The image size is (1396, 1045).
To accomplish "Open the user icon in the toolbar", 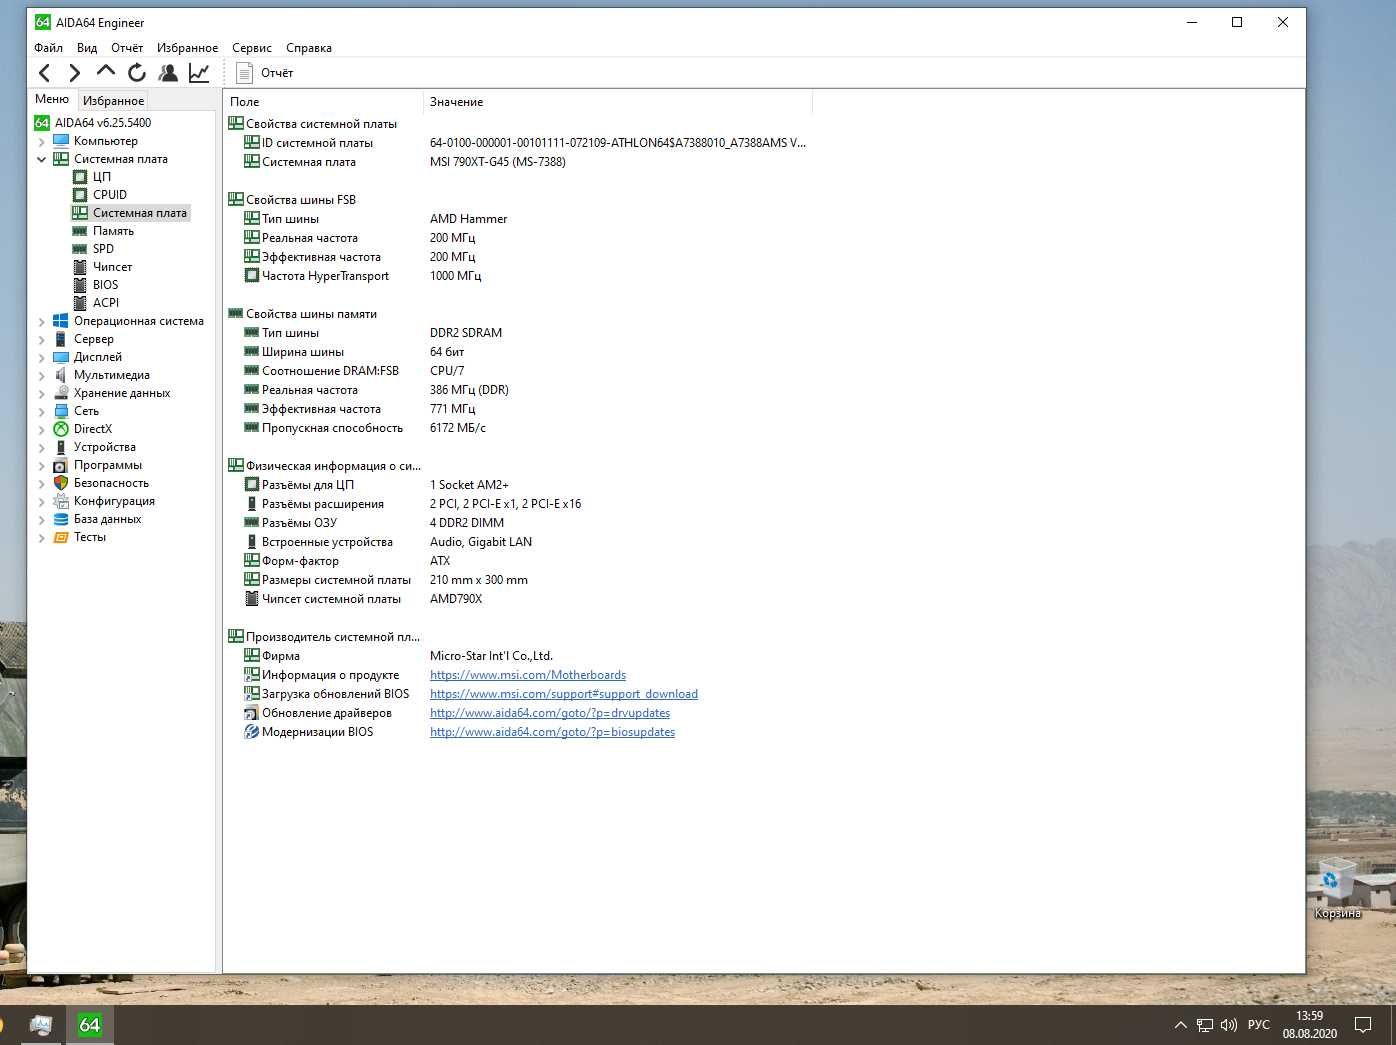I will (x=168, y=72).
